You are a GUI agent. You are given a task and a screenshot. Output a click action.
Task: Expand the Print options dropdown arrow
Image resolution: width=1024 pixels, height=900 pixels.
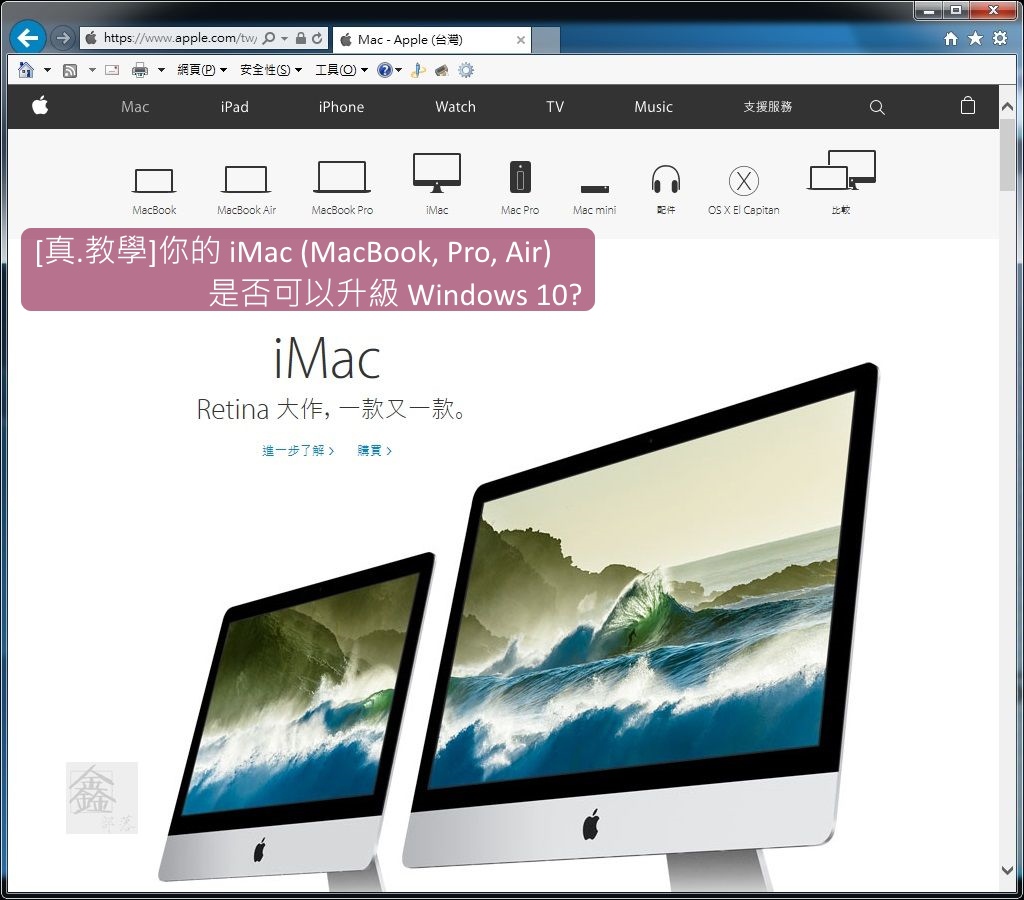point(161,70)
